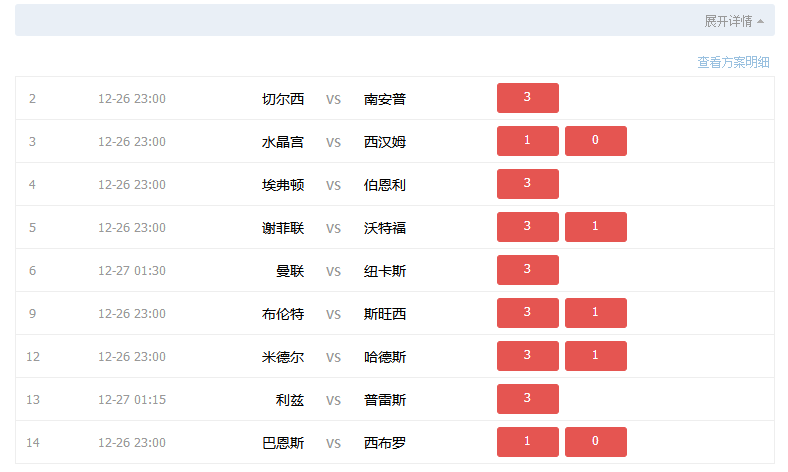This screenshot has width=788, height=472.
Task: Select the 3 button for 曼联 vs 纽卡斯
Action: point(527,270)
